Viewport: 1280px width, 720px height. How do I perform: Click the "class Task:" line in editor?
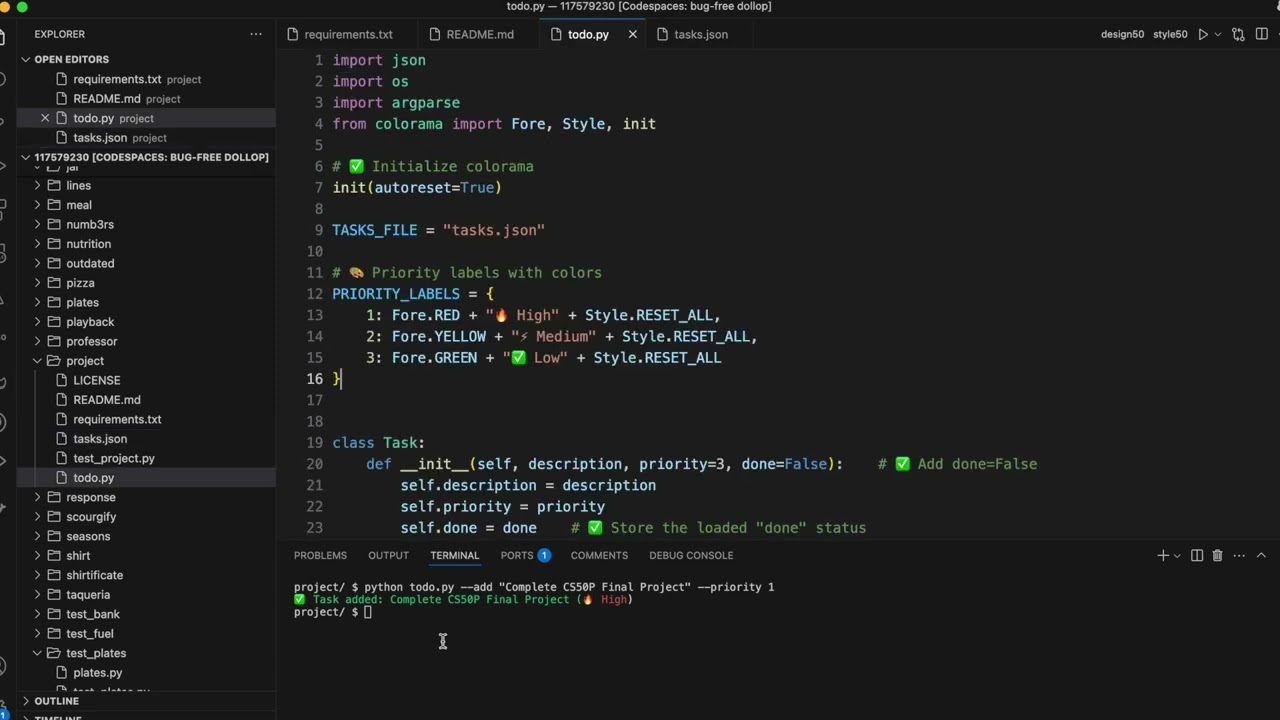(x=378, y=443)
